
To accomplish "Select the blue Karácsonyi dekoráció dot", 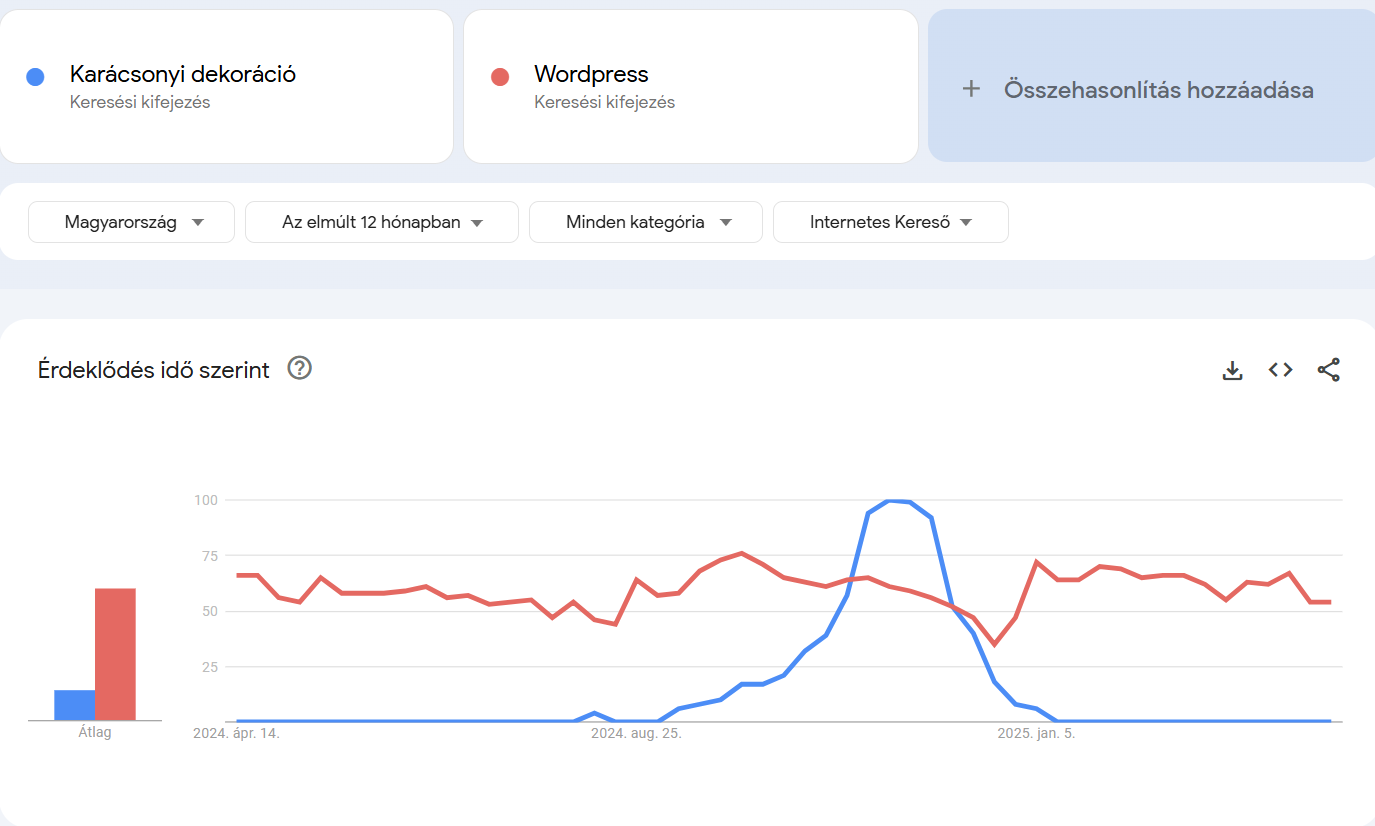I will coord(35,77).
